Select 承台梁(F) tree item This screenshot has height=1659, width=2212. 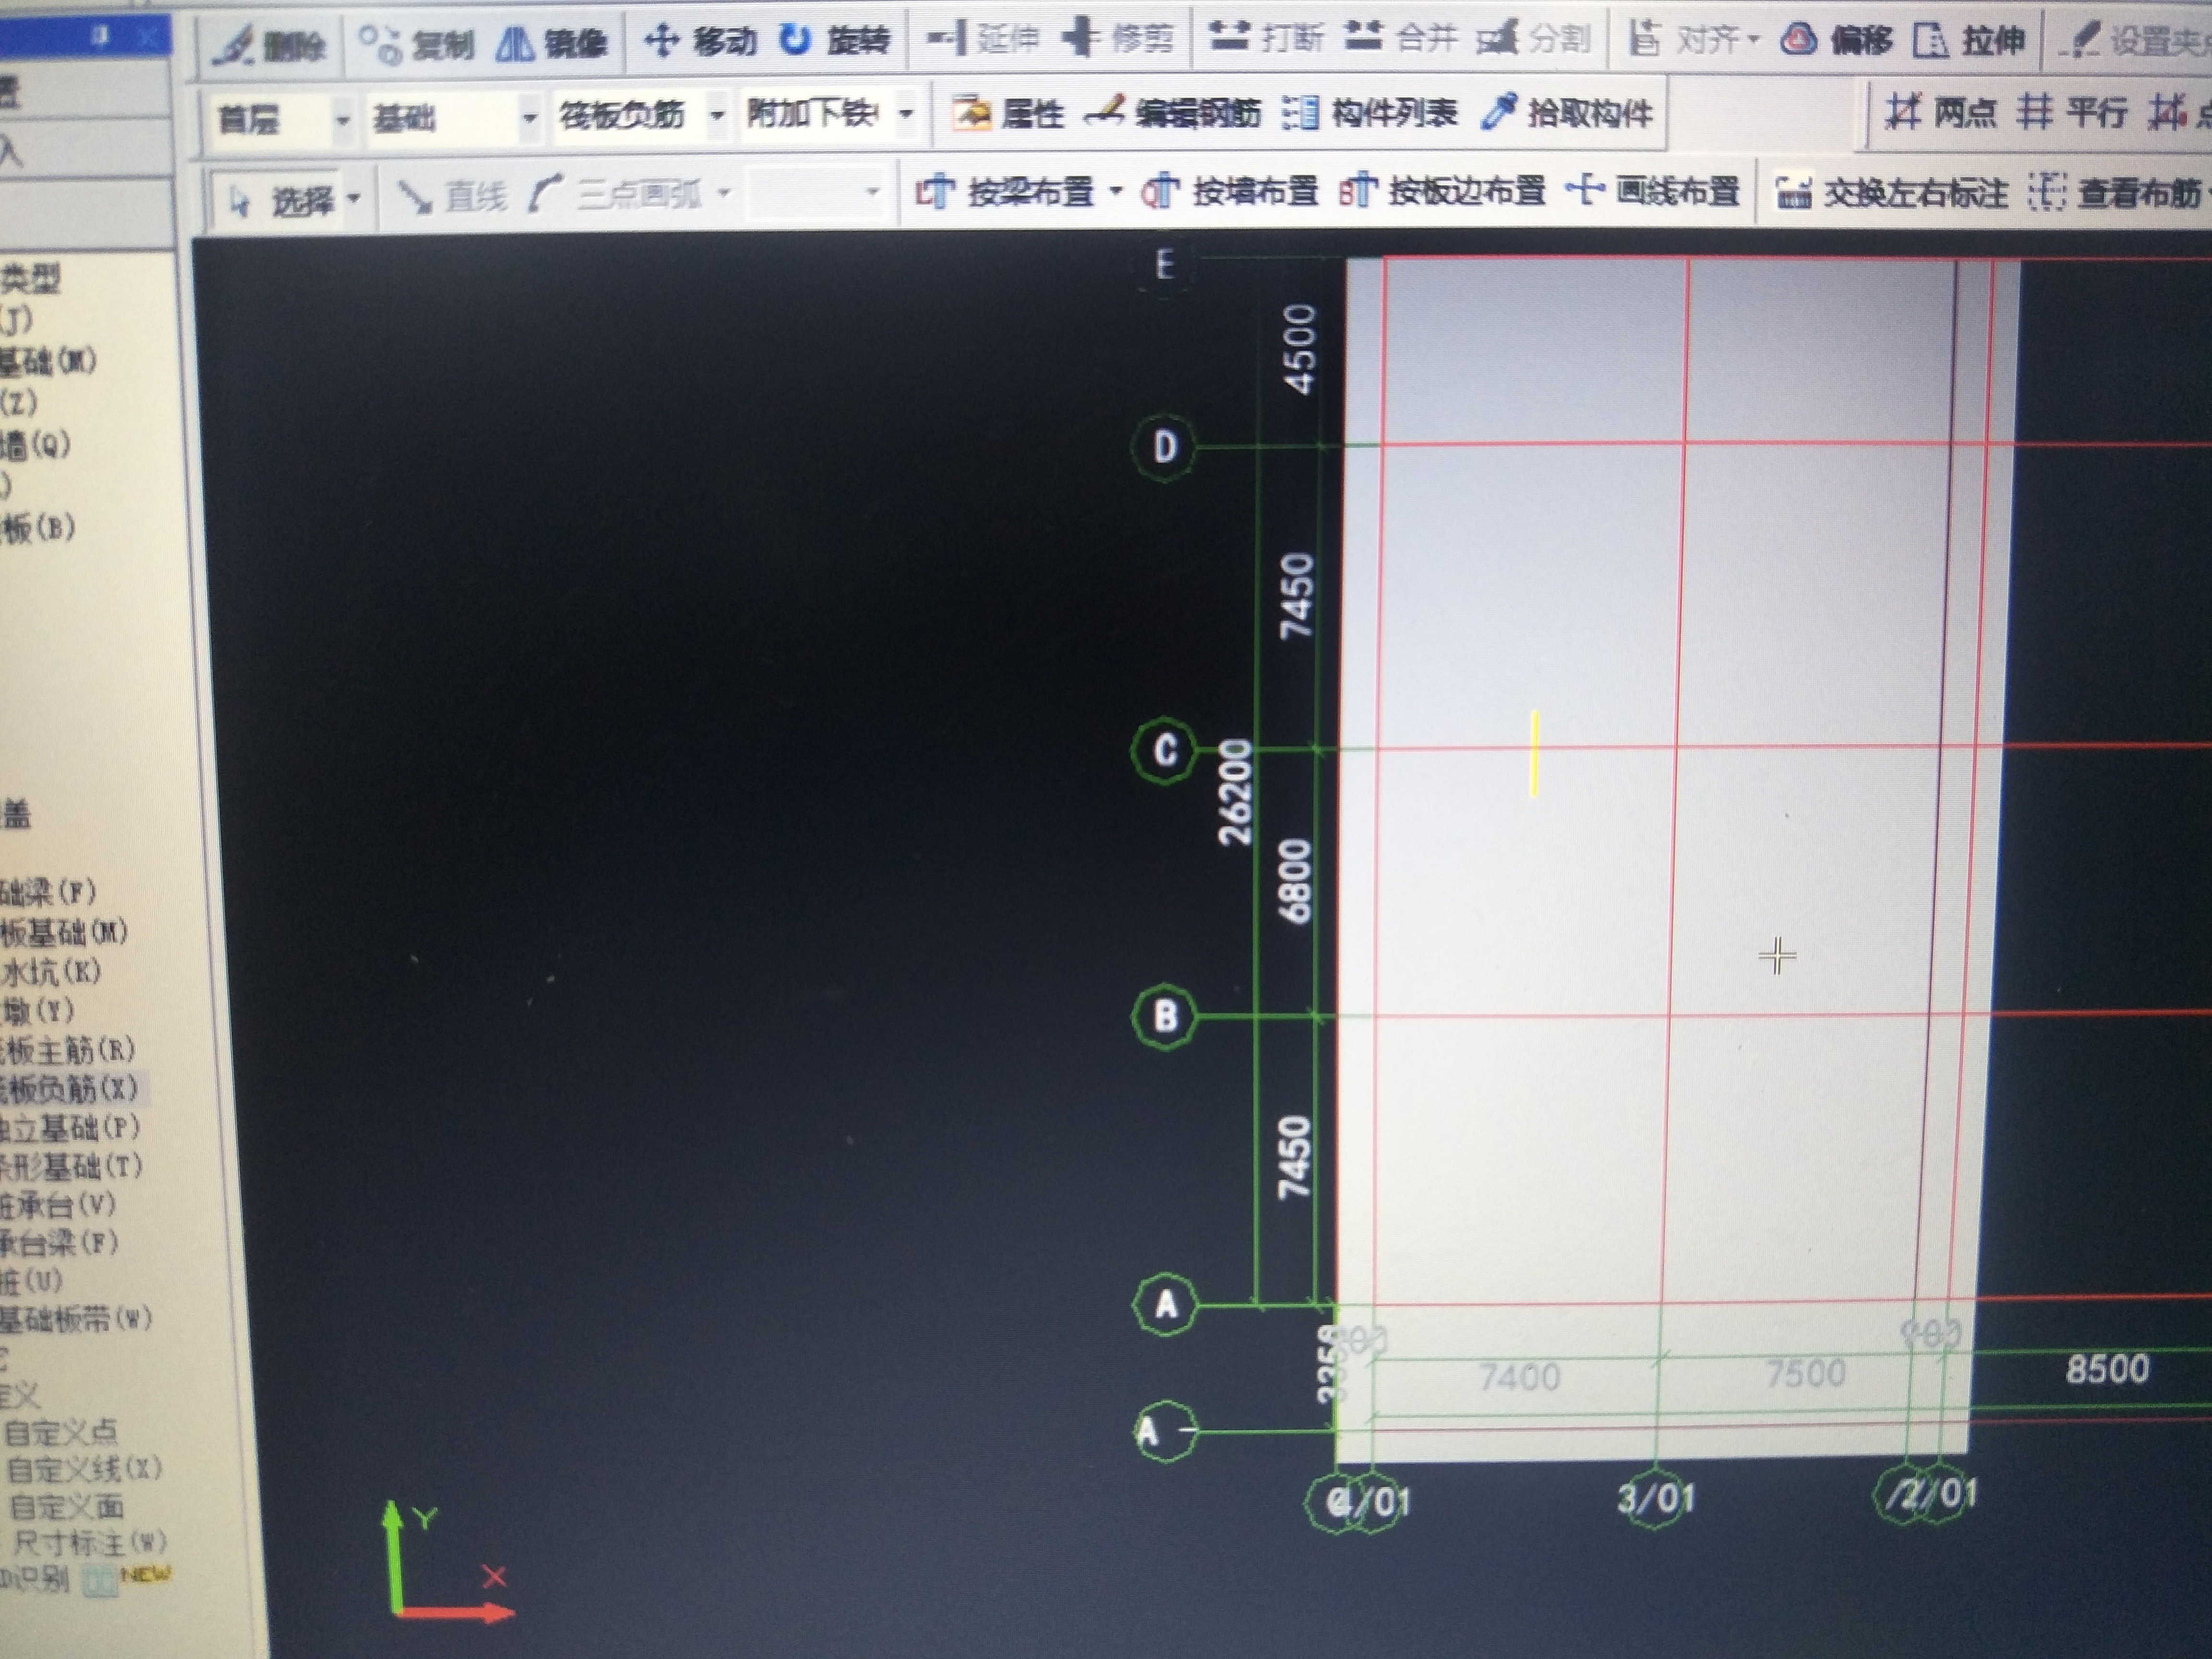tap(59, 1243)
